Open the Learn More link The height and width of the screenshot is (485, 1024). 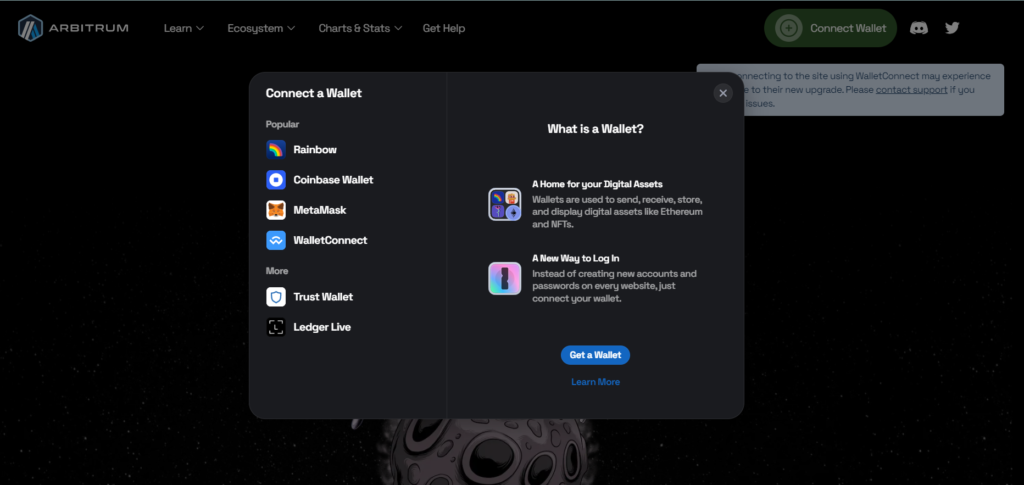(596, 382)
